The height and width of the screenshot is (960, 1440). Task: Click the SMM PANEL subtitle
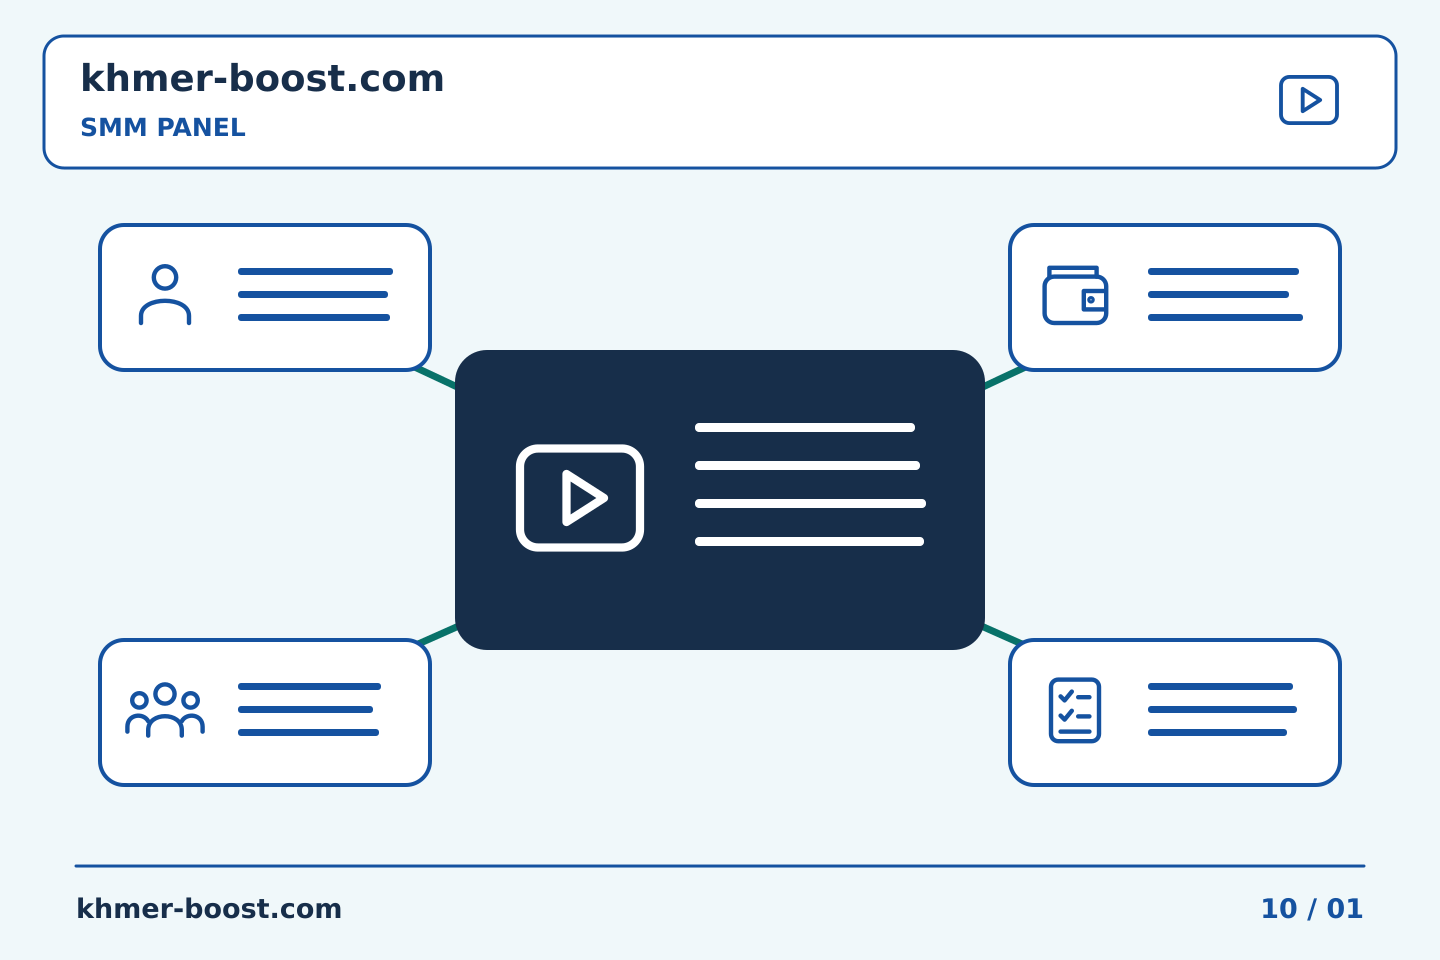[163, 128]
